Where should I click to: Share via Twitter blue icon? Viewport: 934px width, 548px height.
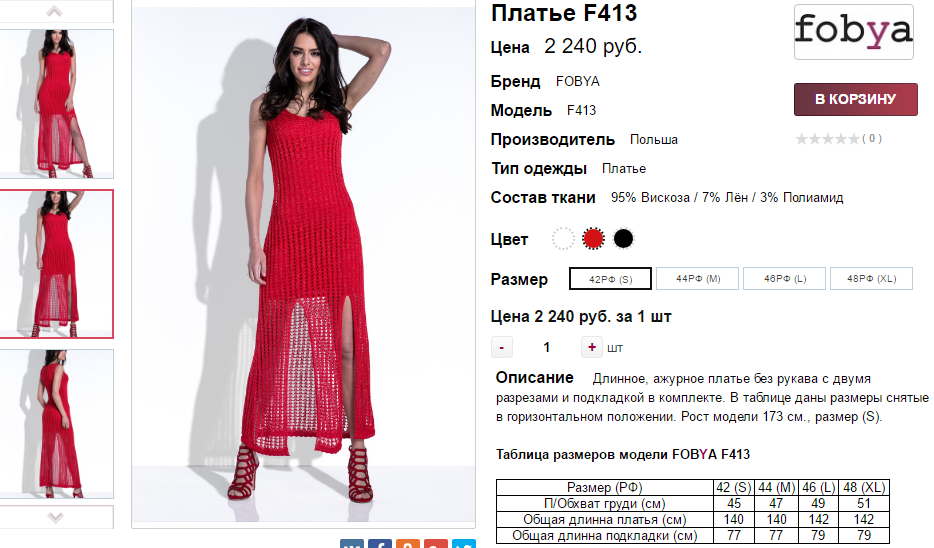pyautogui.click(x=464, y=543)
